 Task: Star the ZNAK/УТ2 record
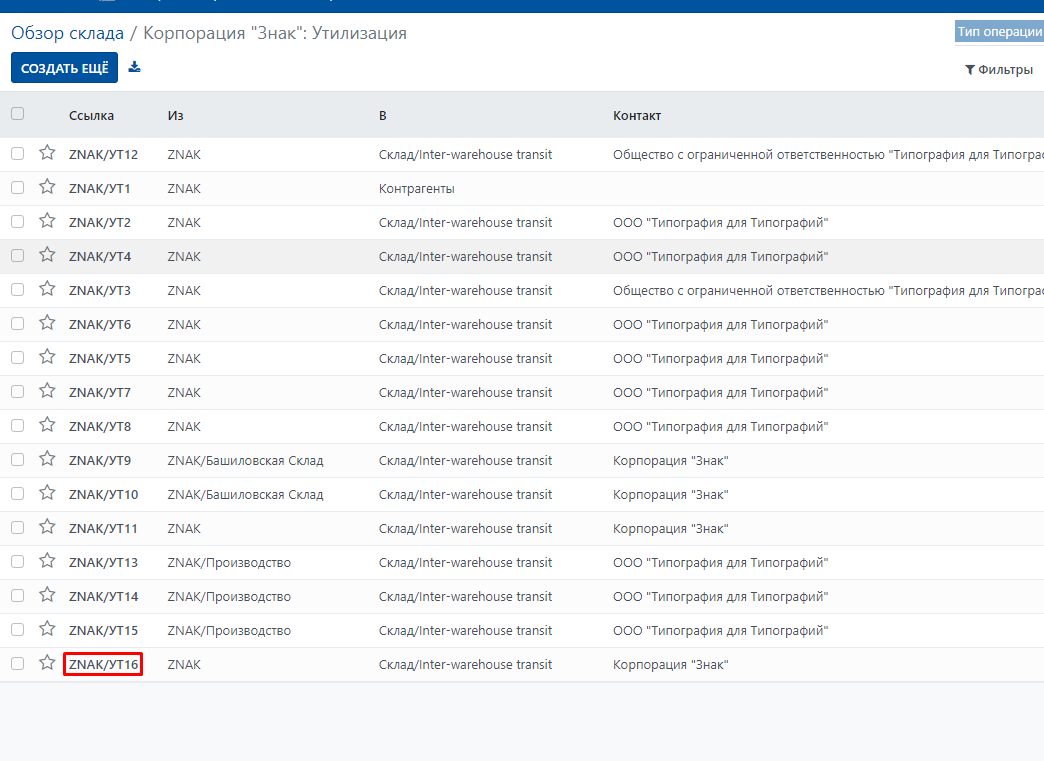click(47, 221)
